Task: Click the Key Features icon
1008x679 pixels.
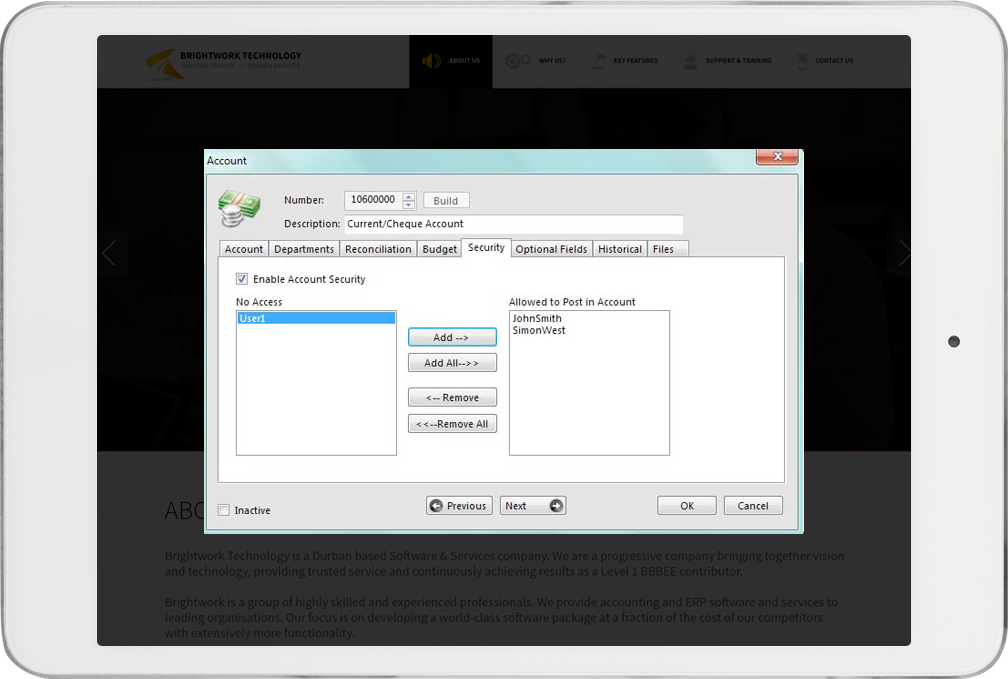Action: coord(599,61)
